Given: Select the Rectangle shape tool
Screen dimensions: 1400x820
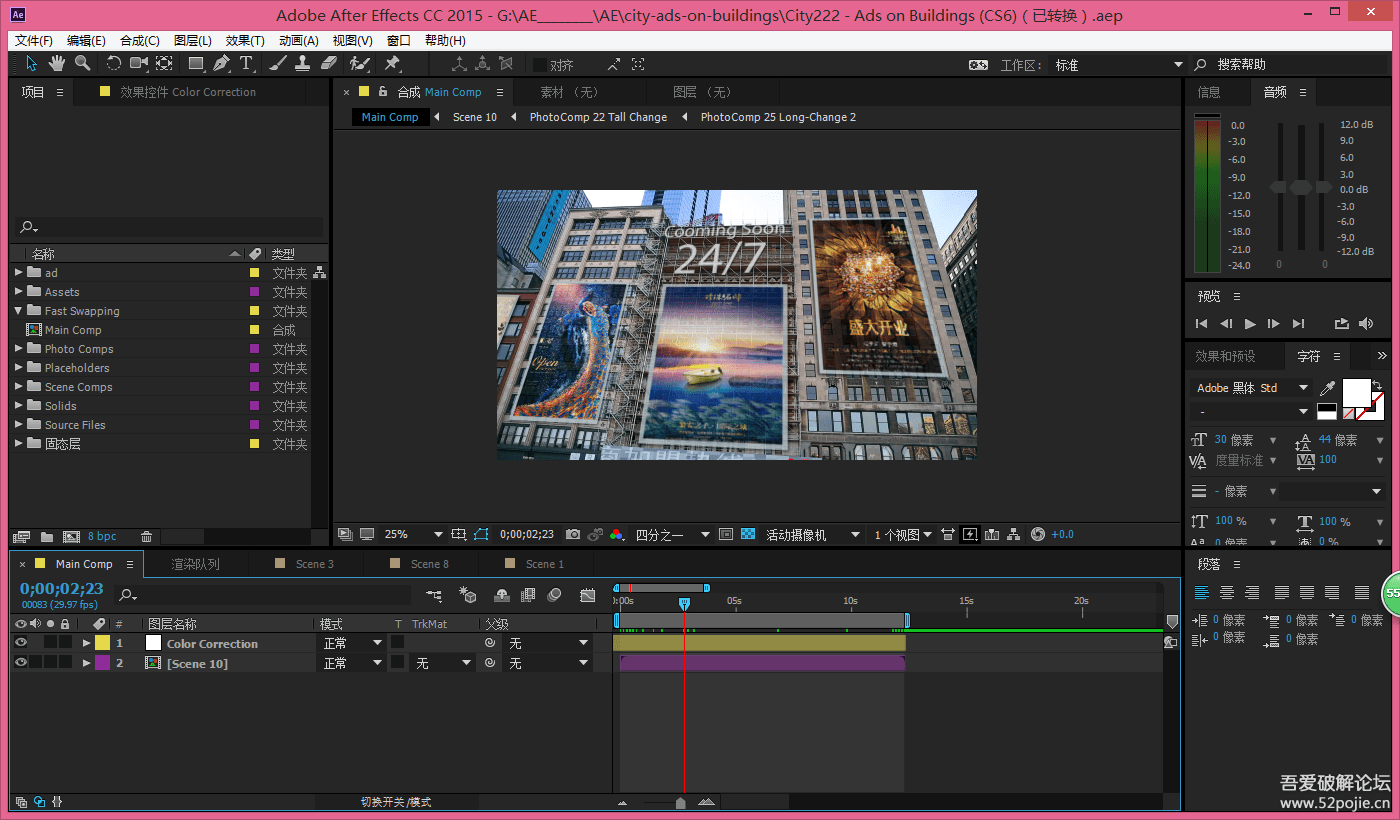Looking at the screenshot, I should click(x=196, y=63).
